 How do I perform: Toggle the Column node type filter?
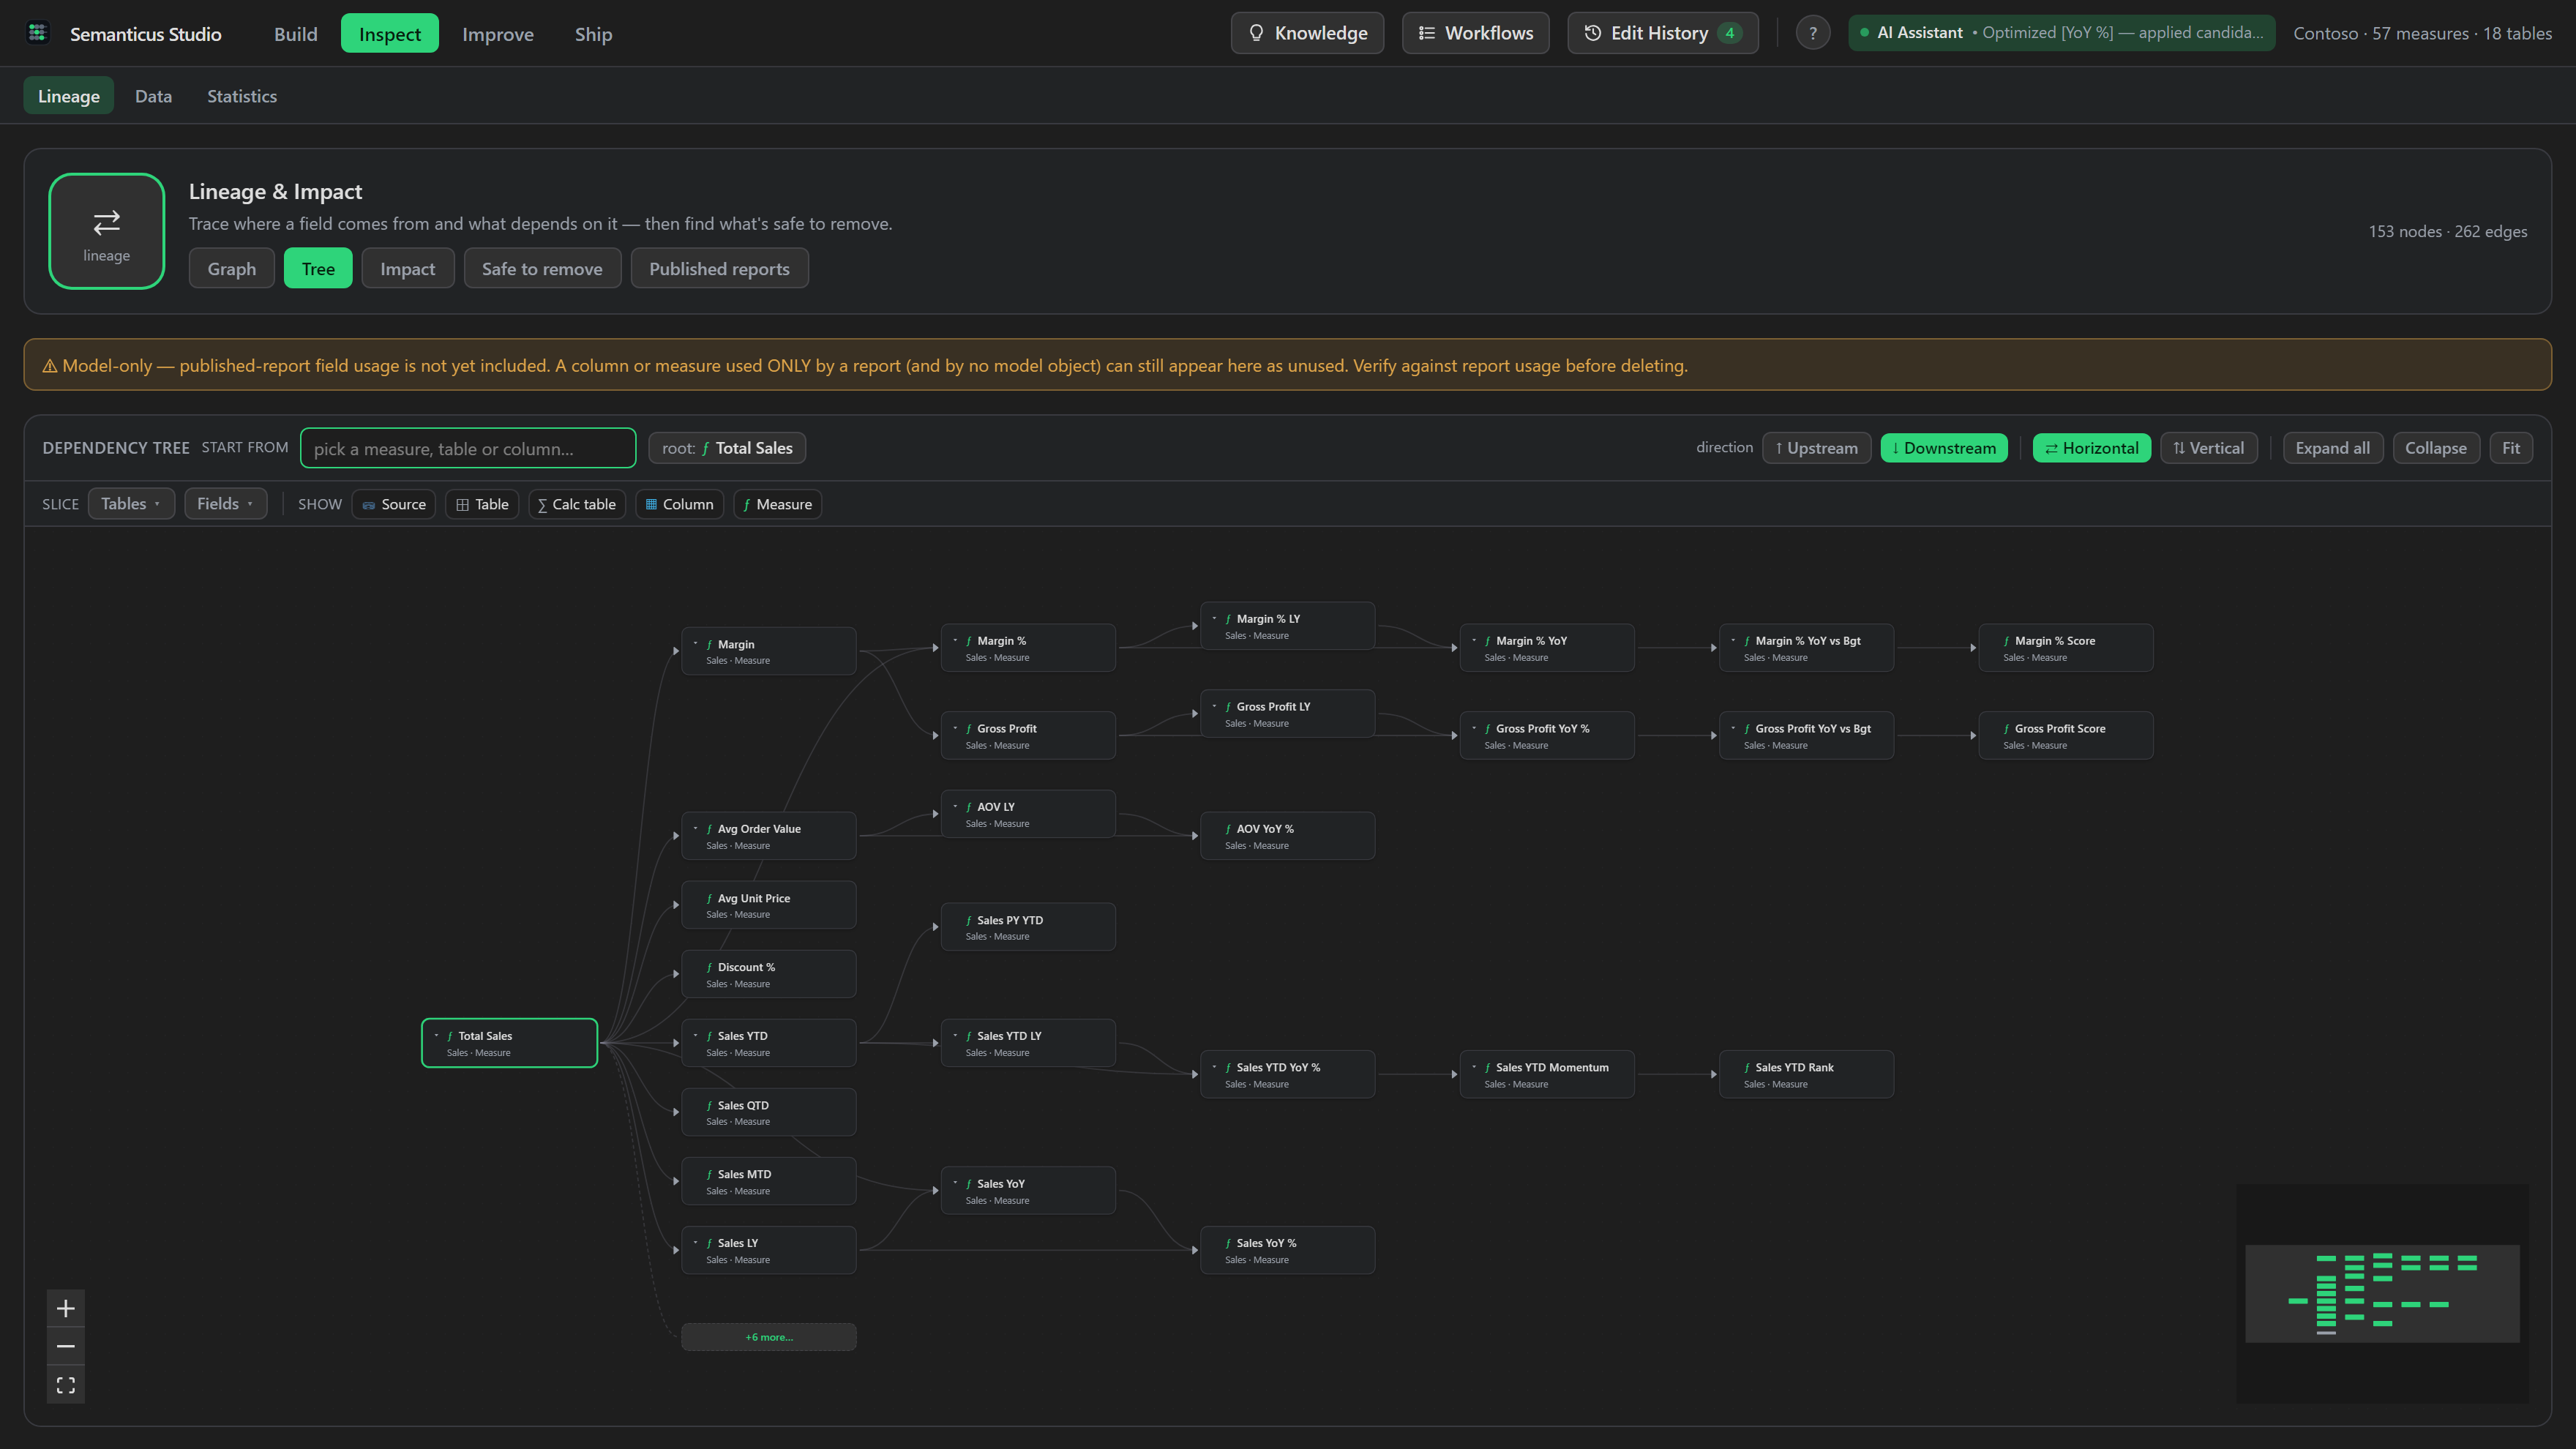pyautogui.click(x=679, y=504)
